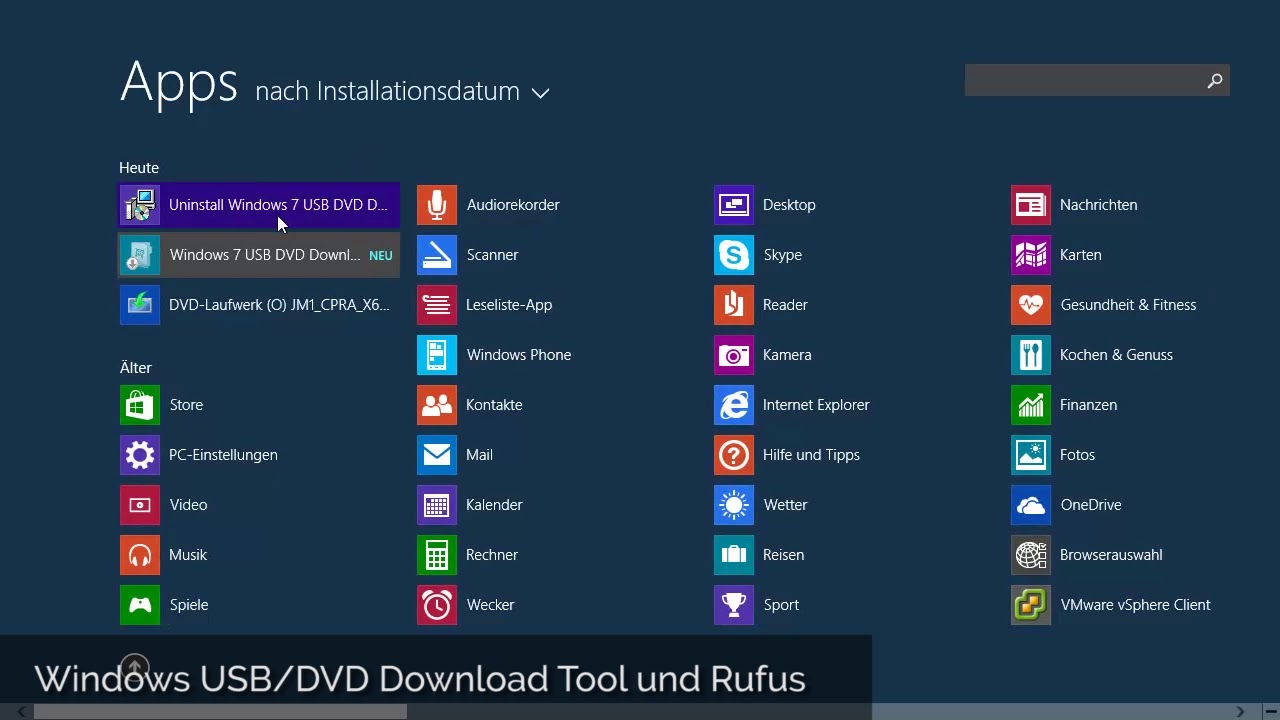The image size is (1280, 720).
Task: Open the Wecker alarm clock icon
Action: [x=437, y=605]
